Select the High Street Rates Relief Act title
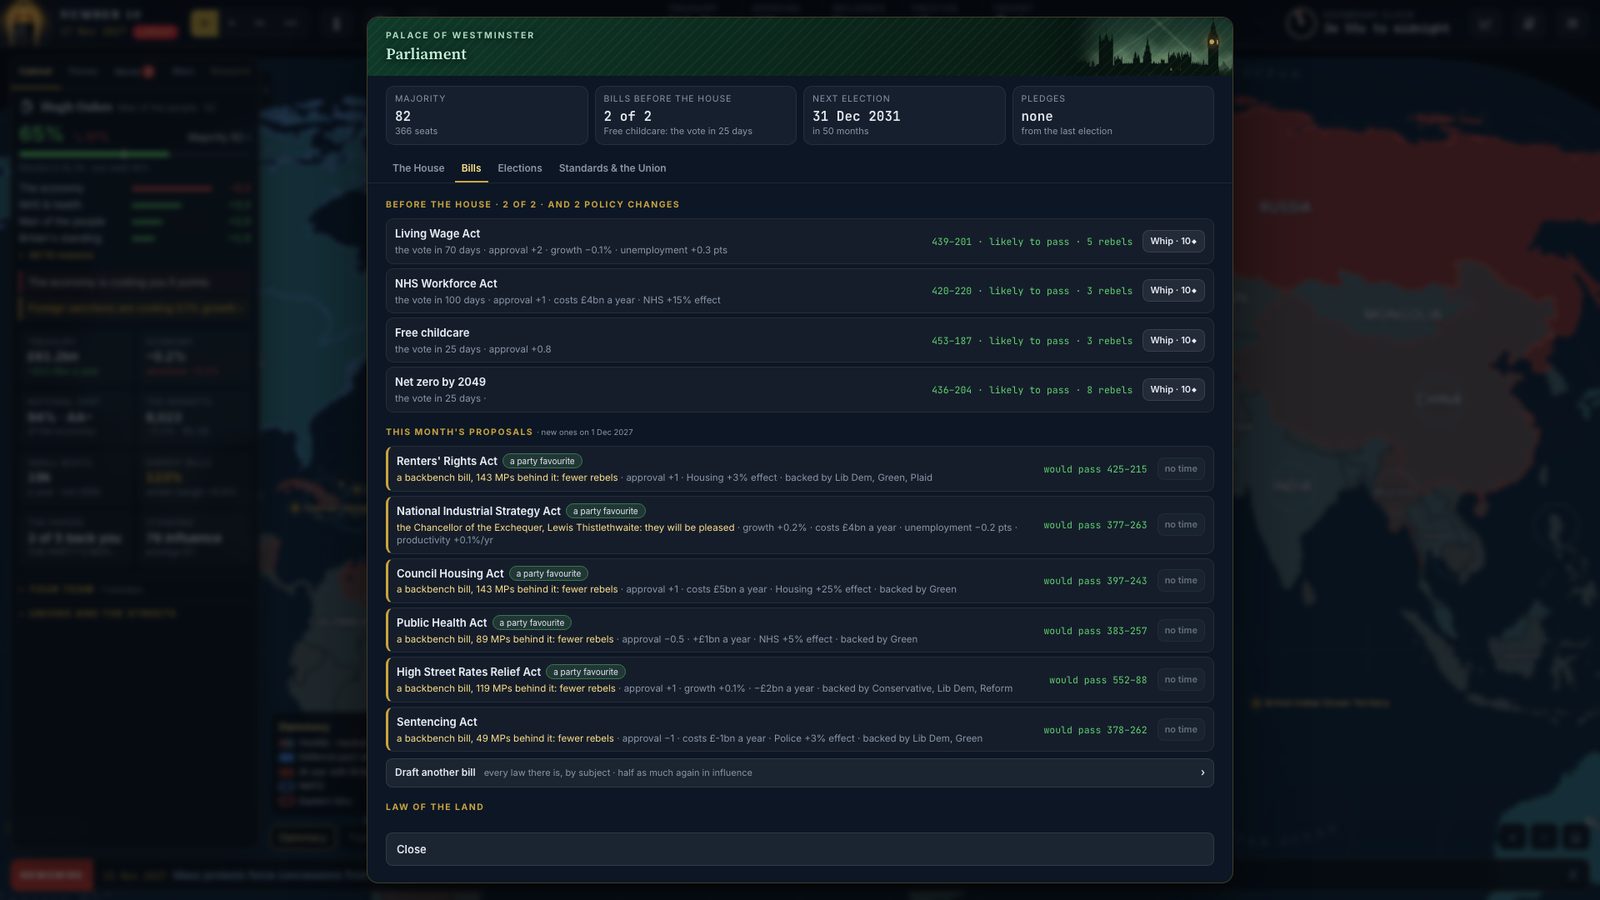This screenshot has width=1600, height=900. click(468, 672)
